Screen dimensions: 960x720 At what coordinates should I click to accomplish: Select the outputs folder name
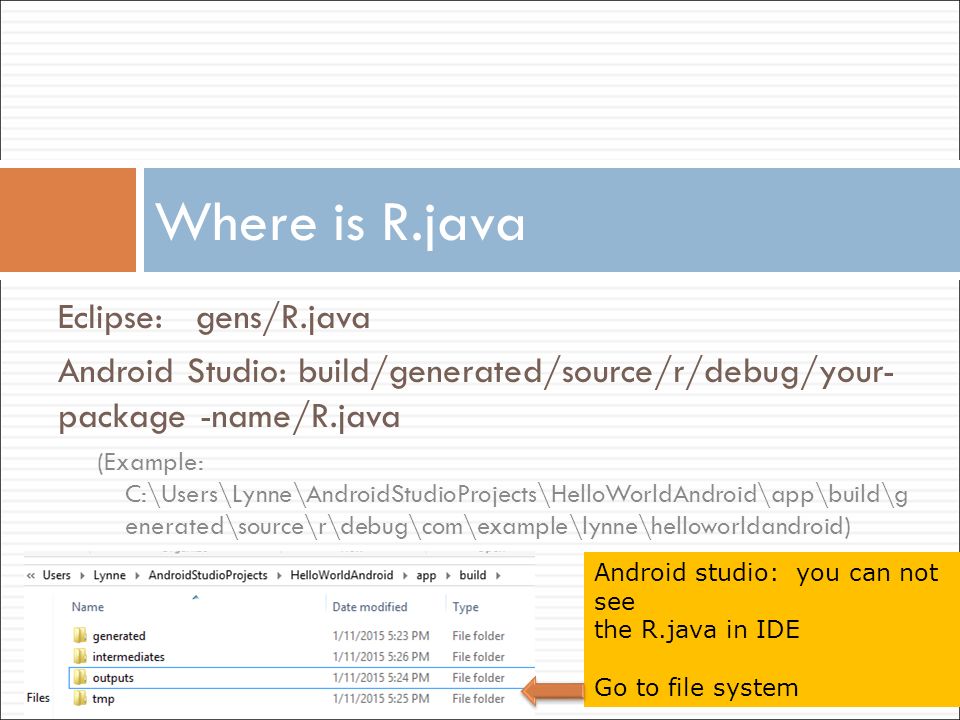[113, 678]
